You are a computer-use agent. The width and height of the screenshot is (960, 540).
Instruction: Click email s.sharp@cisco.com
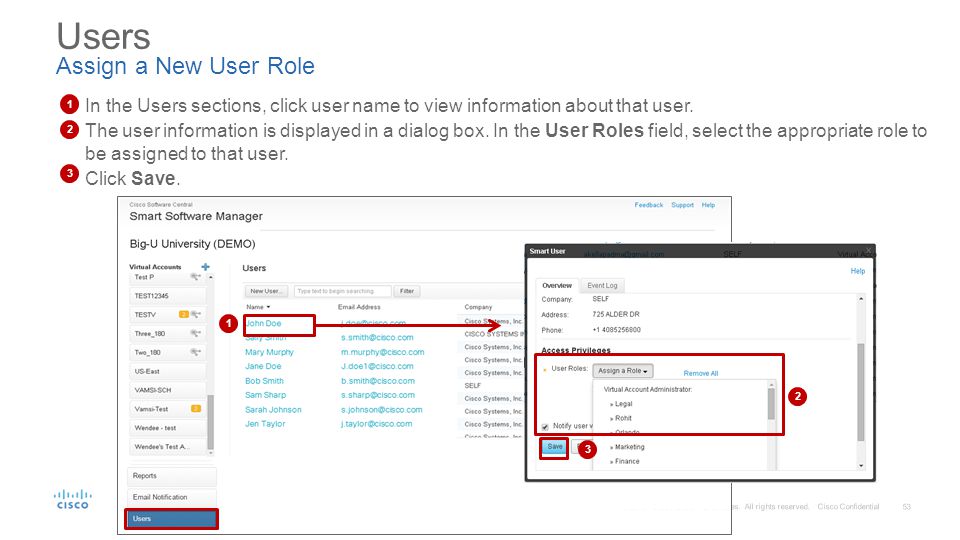[378, 396]
